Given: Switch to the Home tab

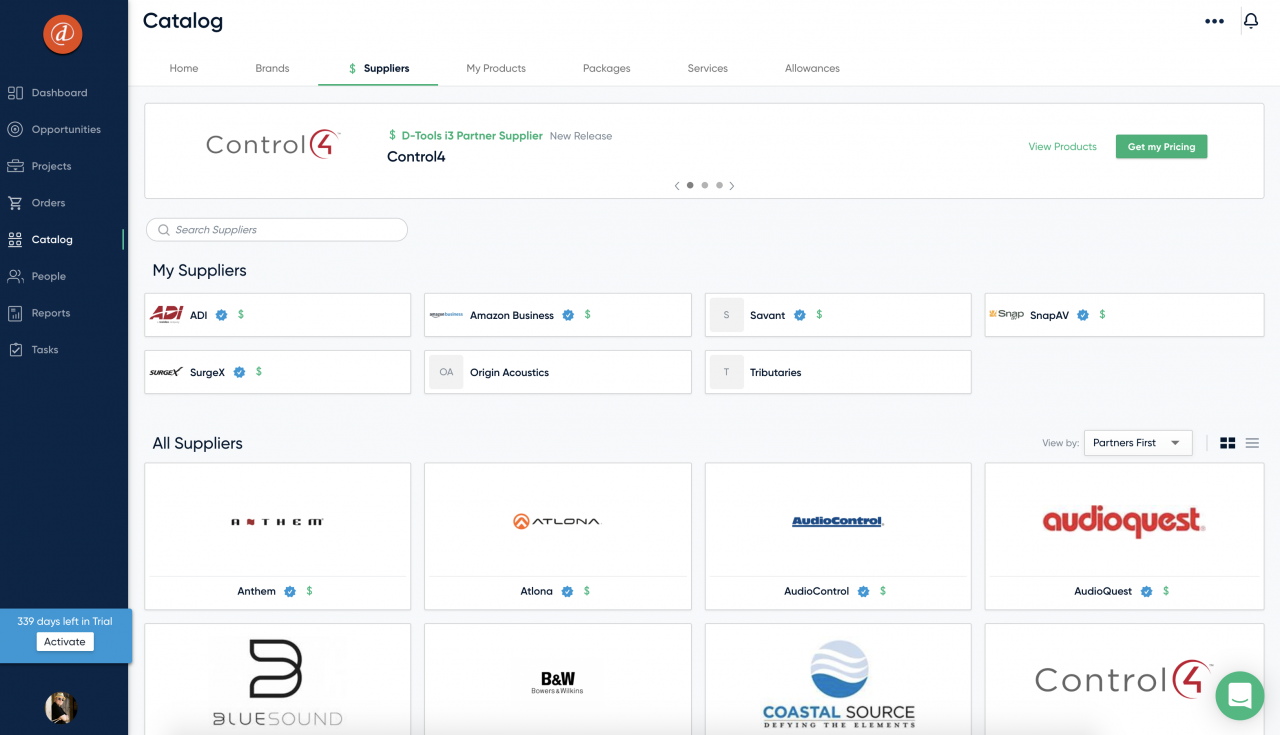Looking at the screenshot, I should [x=184, y=68].
